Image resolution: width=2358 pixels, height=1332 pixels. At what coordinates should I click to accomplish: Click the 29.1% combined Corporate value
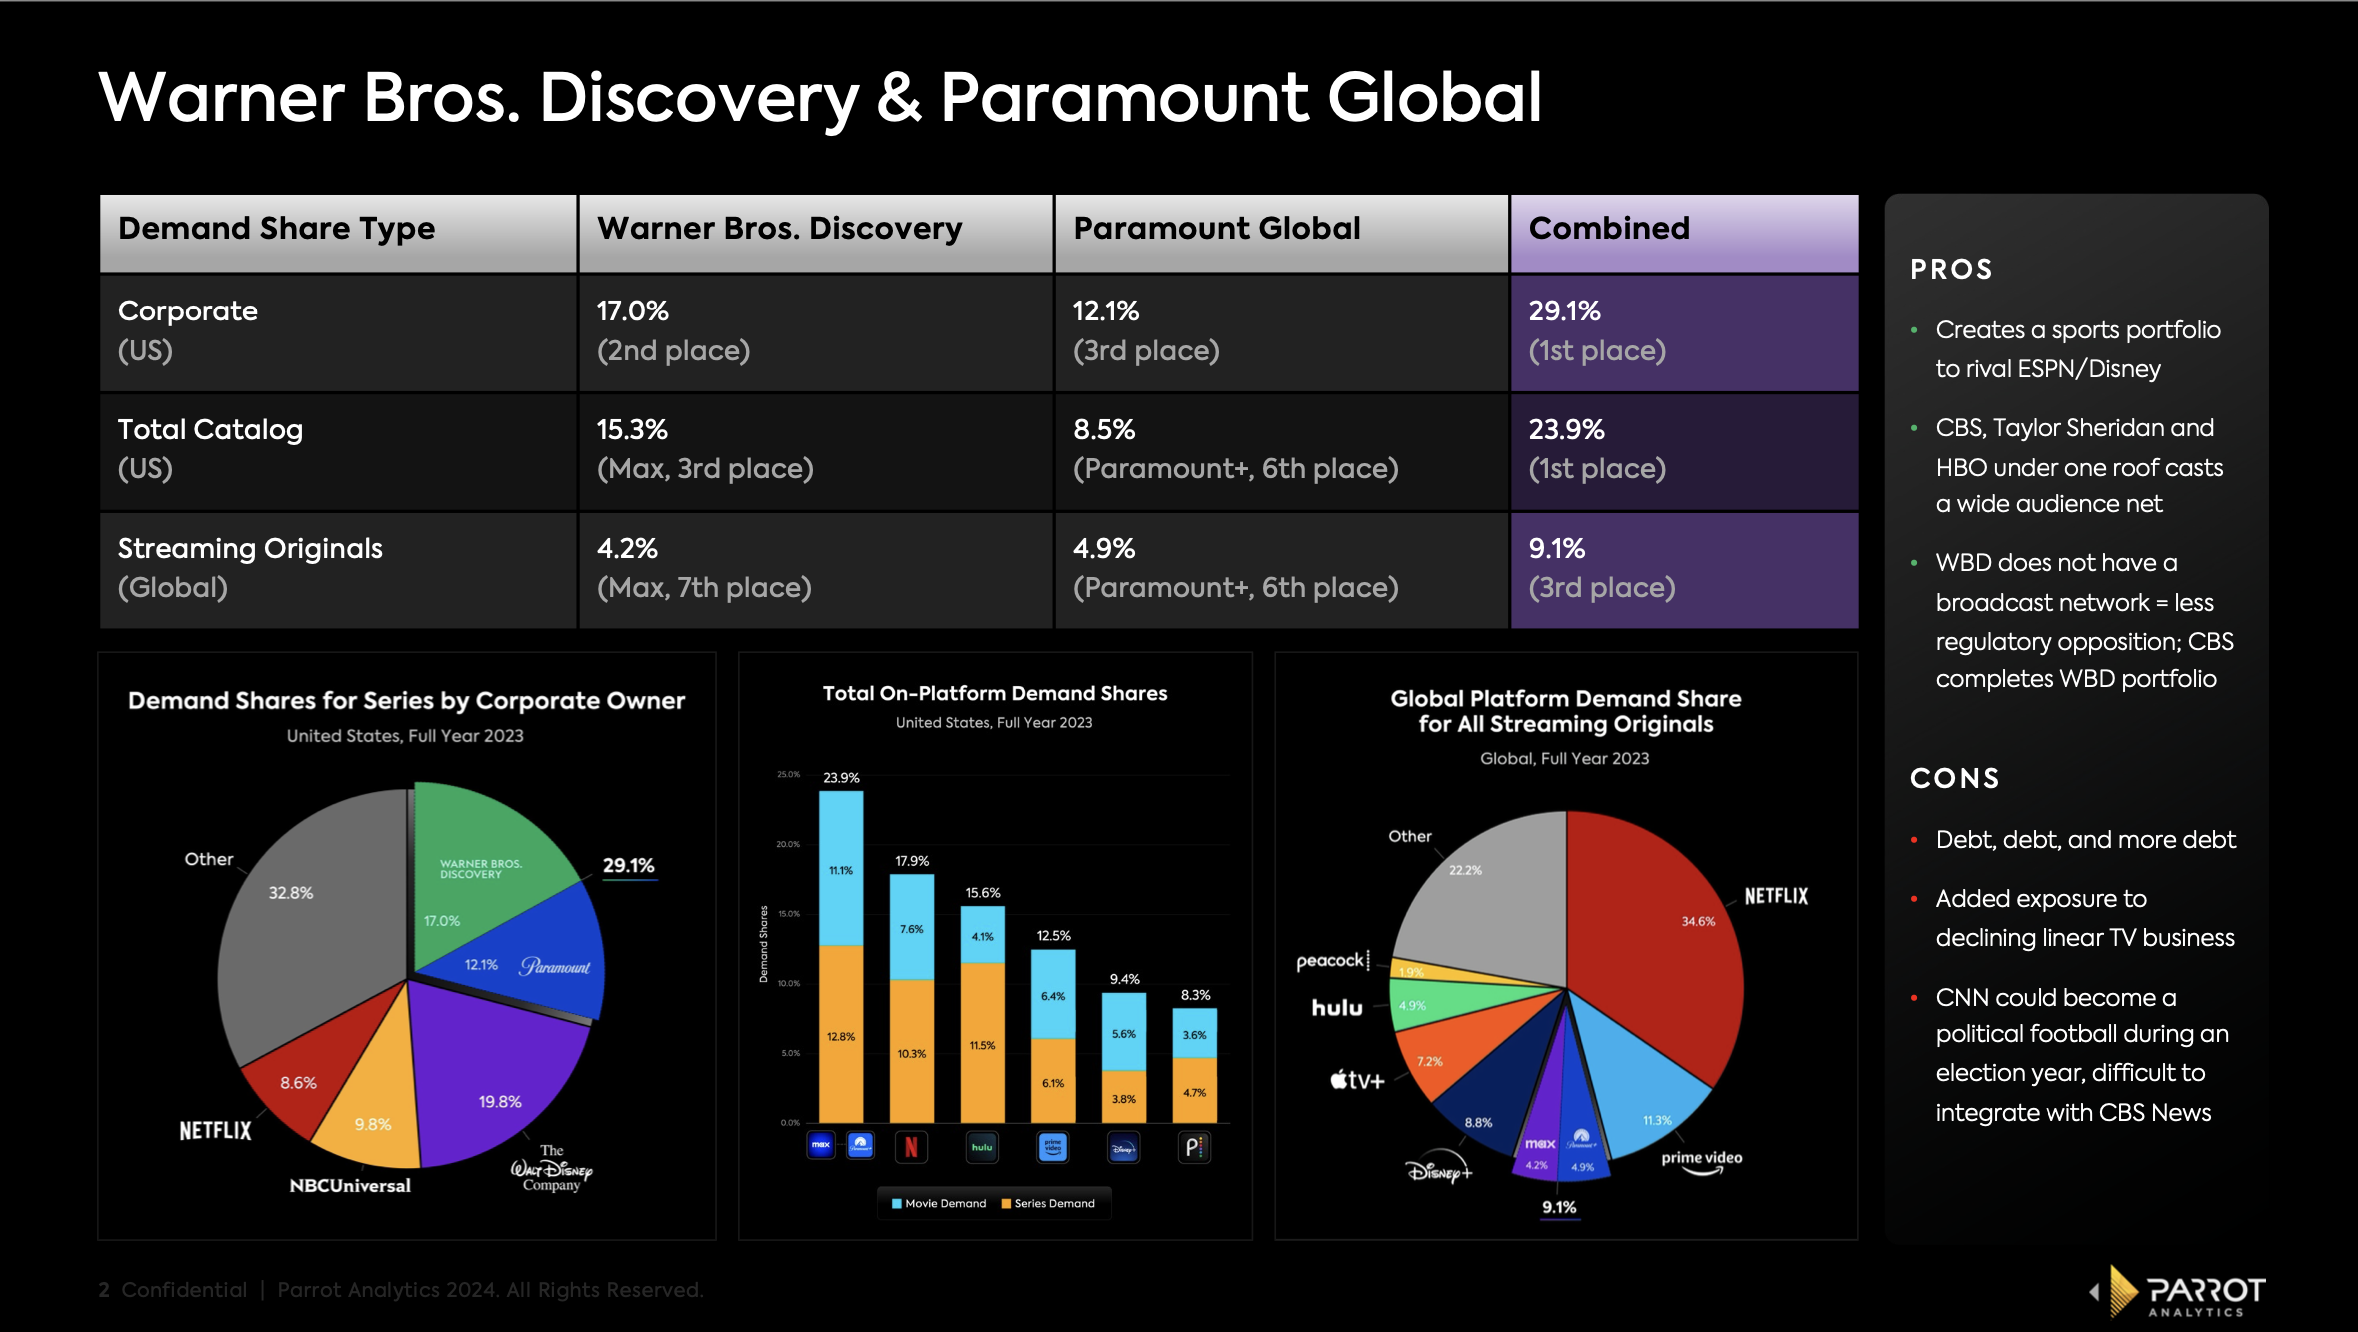pos(1565,311)
